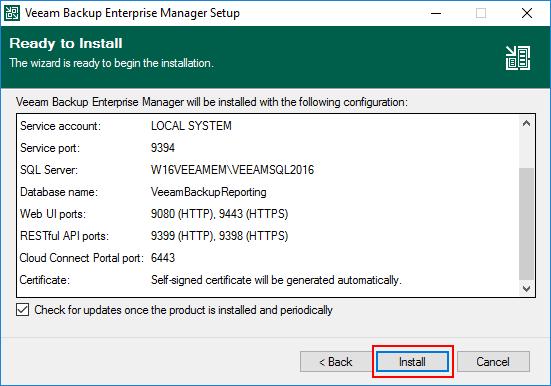This screenshot has width=551, height=386.
Task: Click the Veeam logo icon in title bar
Action: pyautogui.click(x=12, y=13)
